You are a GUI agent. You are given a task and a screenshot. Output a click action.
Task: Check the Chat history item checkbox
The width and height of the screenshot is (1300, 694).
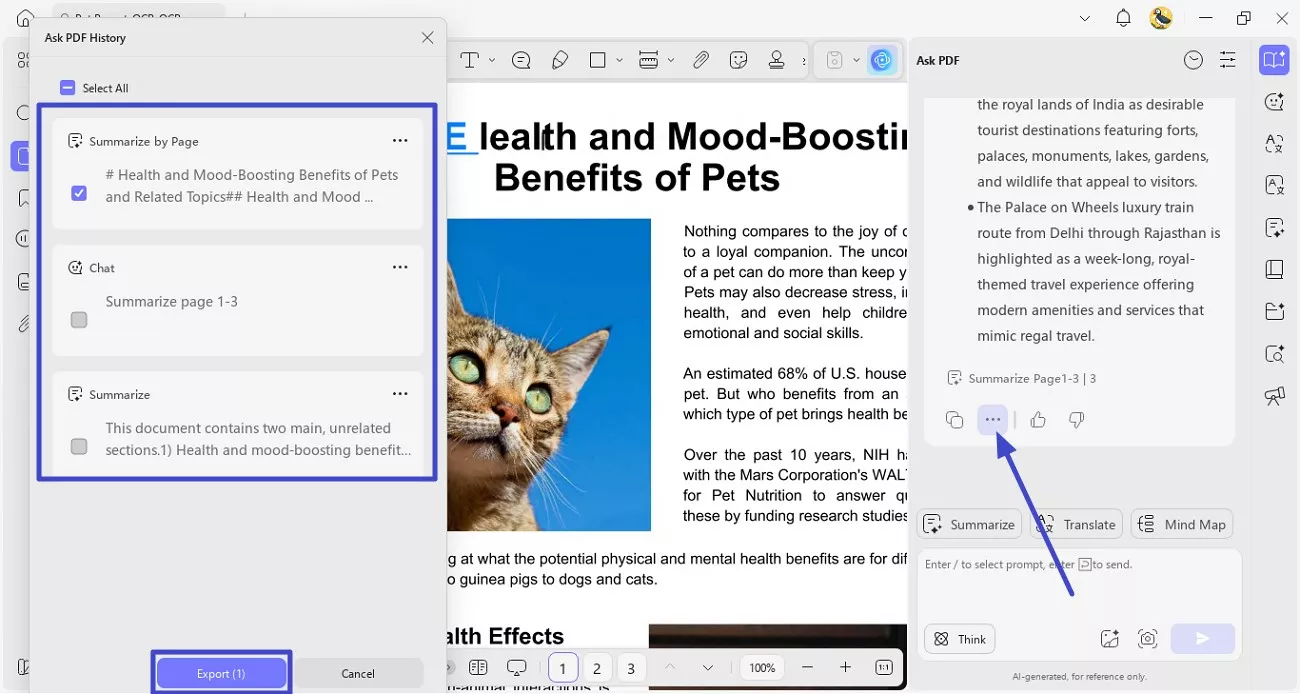(79, 320)
